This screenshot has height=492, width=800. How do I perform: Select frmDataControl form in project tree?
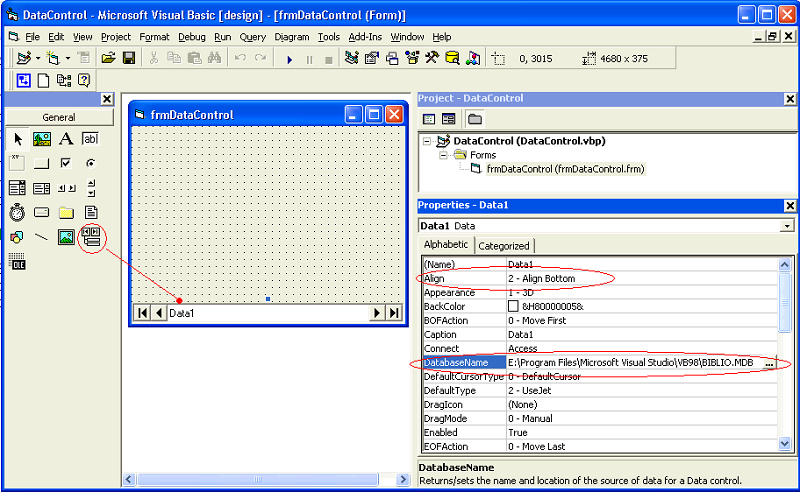pyautogui.click(x=565, y=169)
